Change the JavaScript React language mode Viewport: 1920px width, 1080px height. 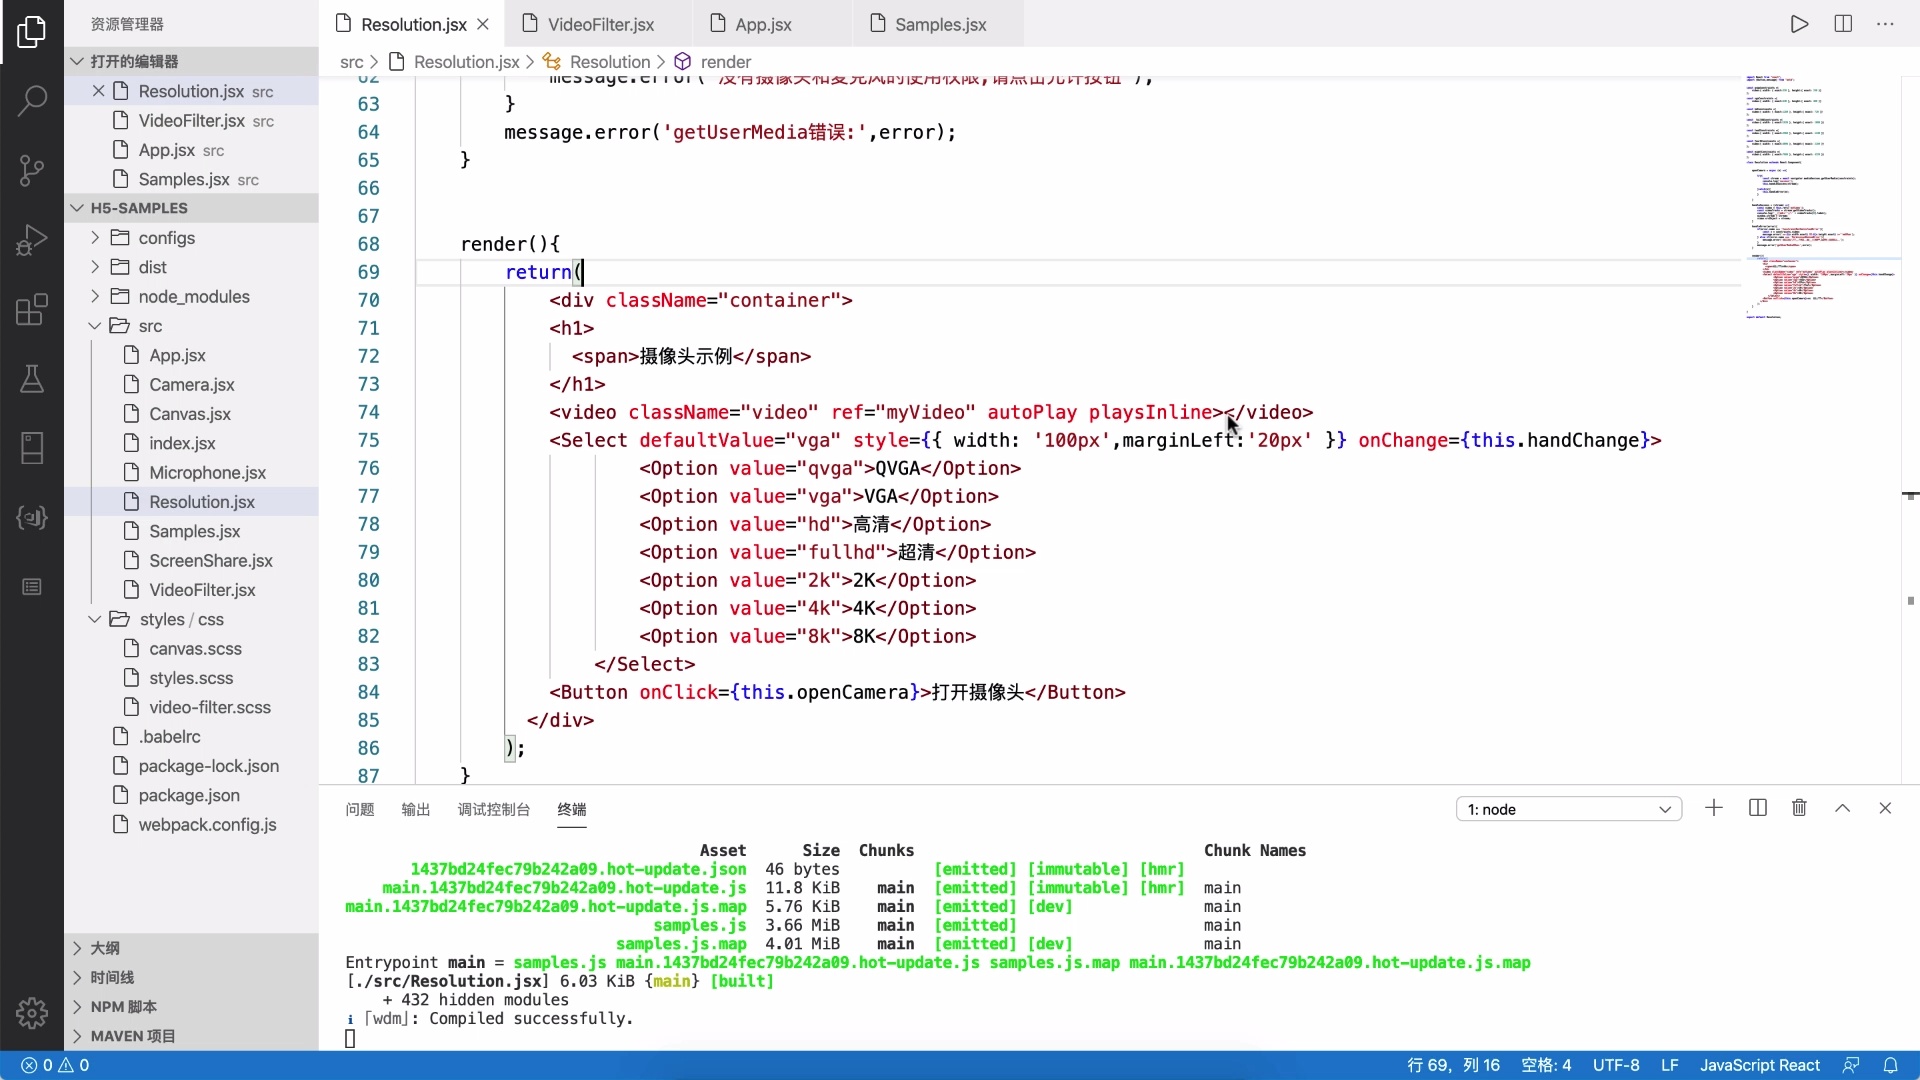pos(1759,1065)
